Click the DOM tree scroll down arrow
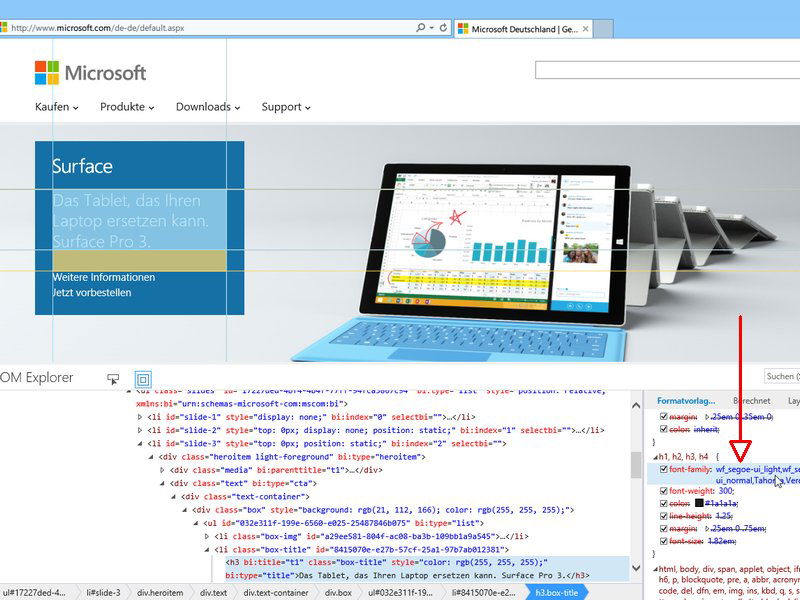 (636, 568)
